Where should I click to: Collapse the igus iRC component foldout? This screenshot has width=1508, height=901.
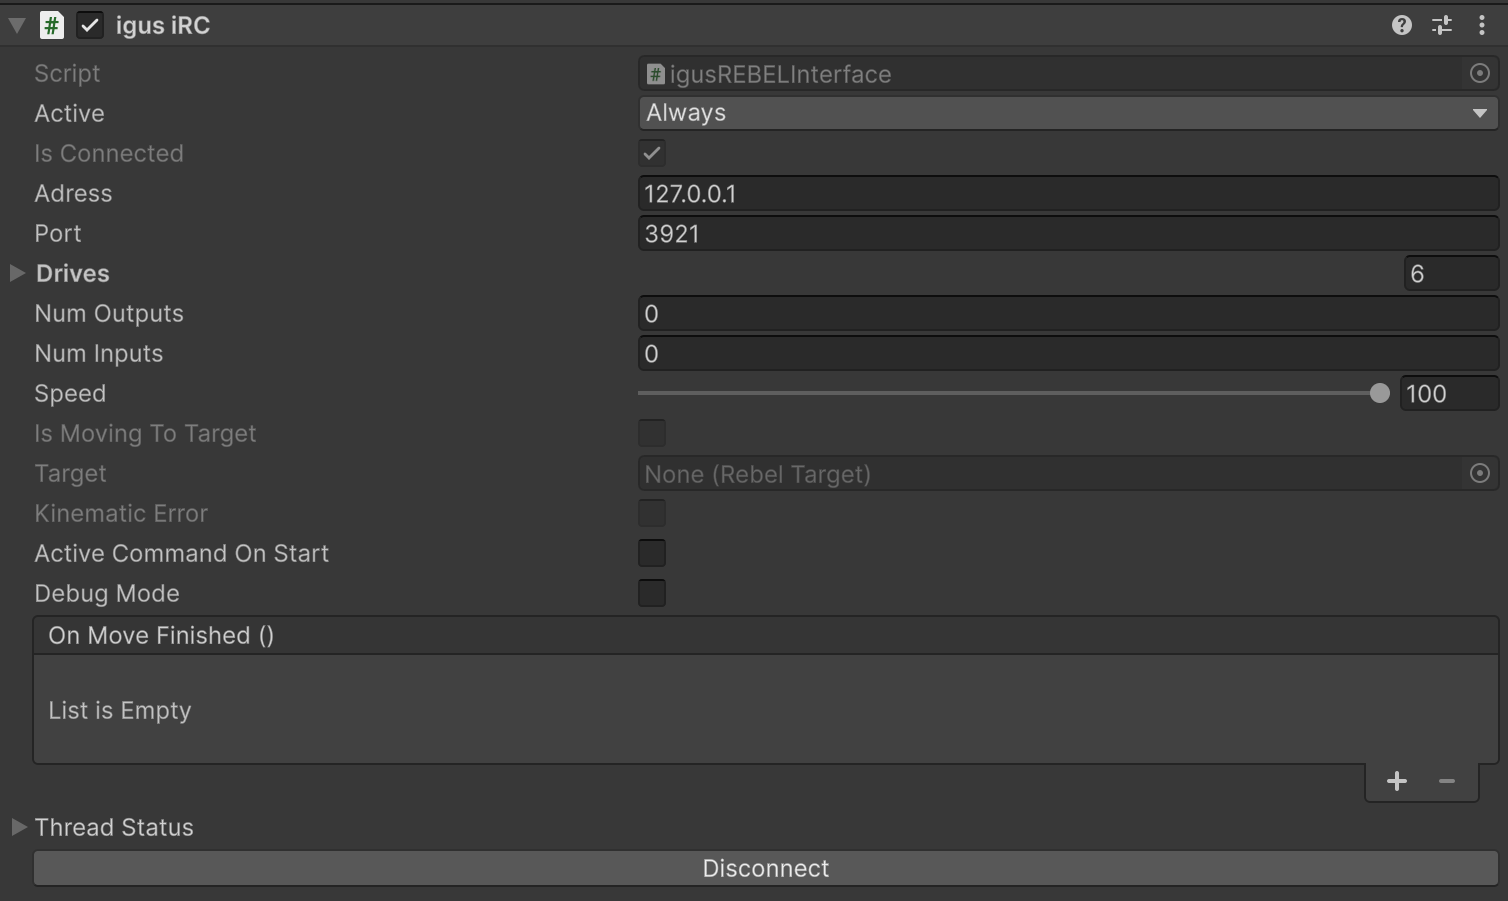pos(17,25)
